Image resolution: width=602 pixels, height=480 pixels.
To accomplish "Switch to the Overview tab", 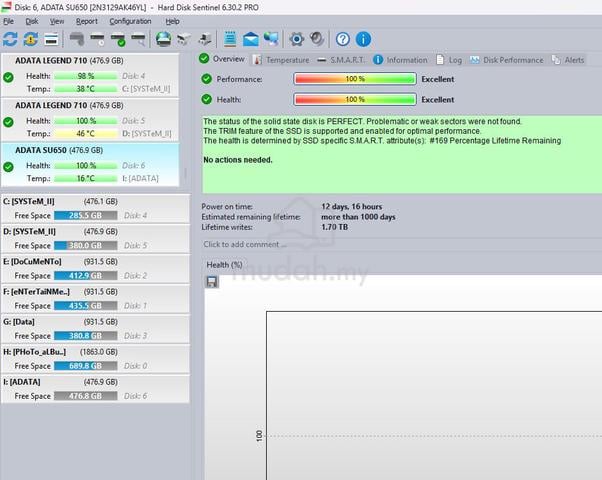I will pos(222,59).
